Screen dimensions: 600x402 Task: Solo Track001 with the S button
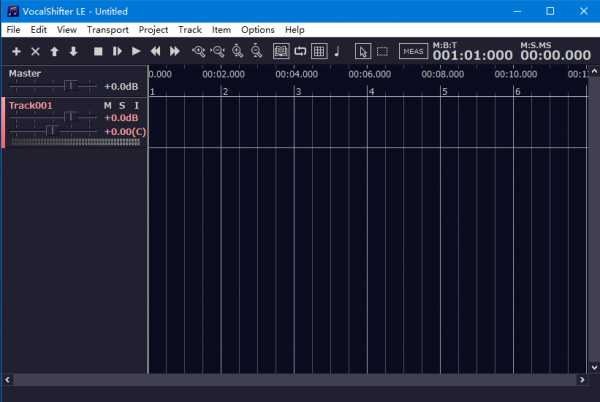pos(122,106)
